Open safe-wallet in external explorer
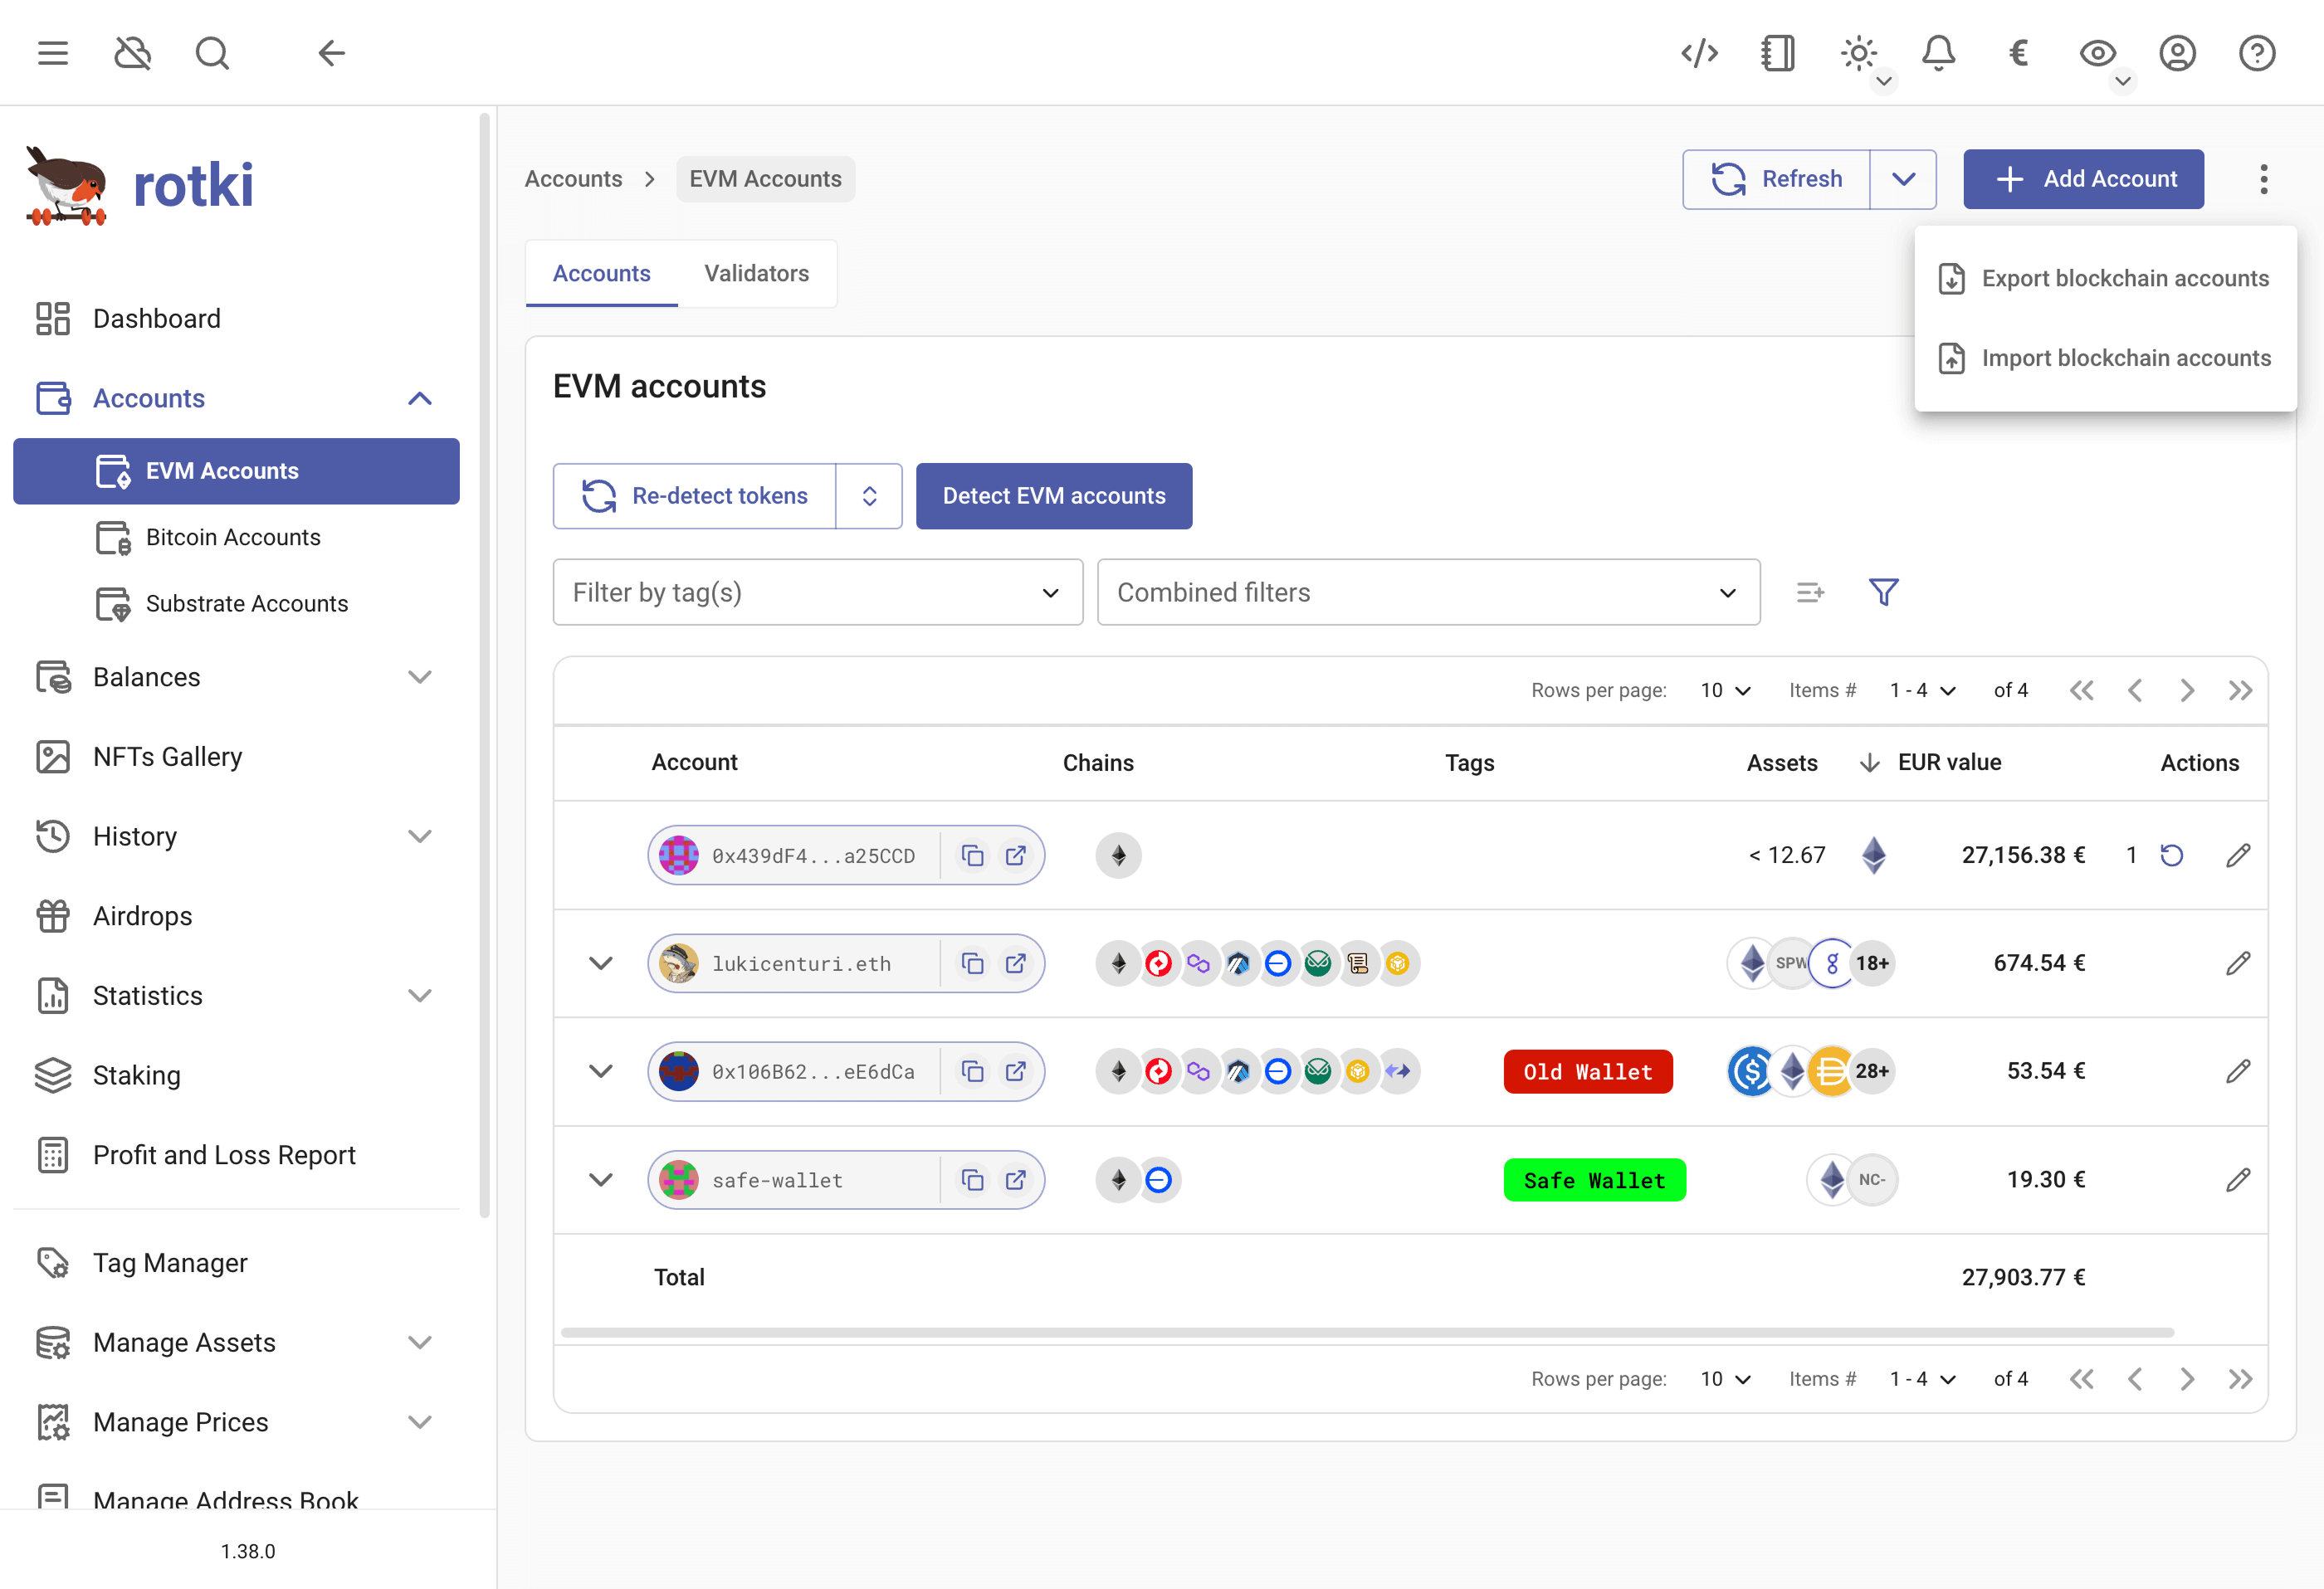 pyautogui.click(x=1015, y=1180)
